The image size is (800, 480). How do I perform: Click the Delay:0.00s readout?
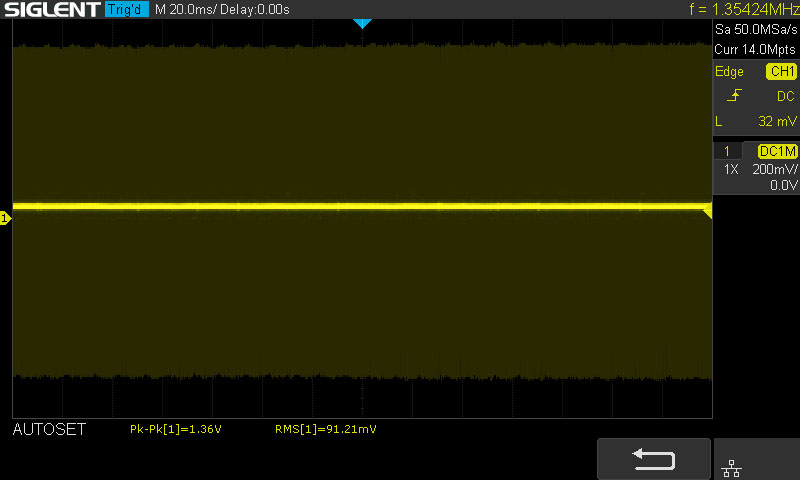[x=255, y=10]
